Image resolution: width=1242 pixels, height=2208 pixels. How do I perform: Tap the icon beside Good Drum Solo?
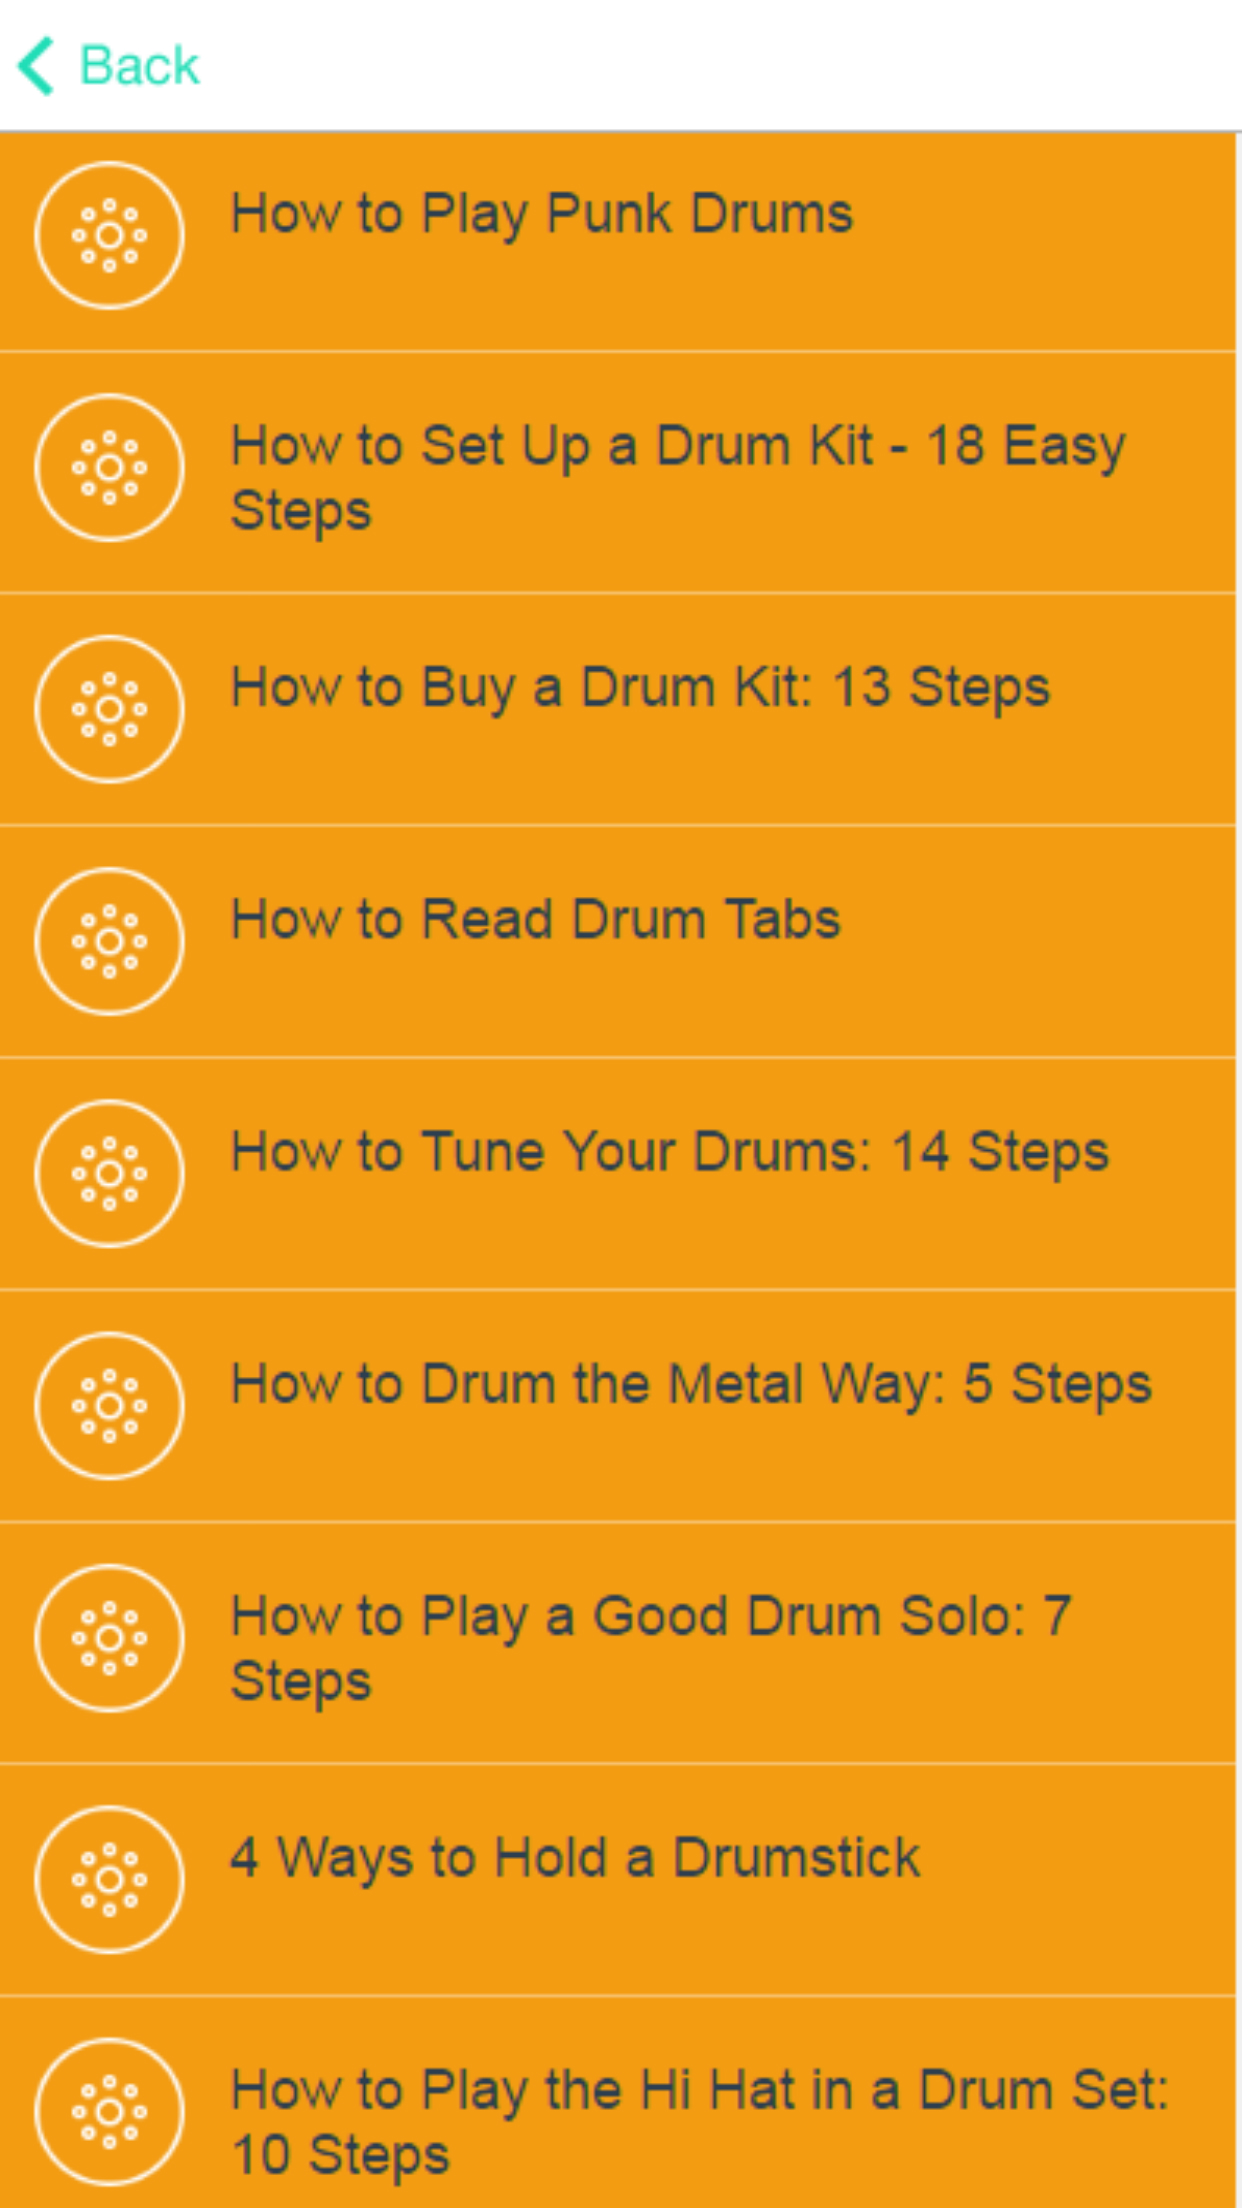[x=109, y=1638]
